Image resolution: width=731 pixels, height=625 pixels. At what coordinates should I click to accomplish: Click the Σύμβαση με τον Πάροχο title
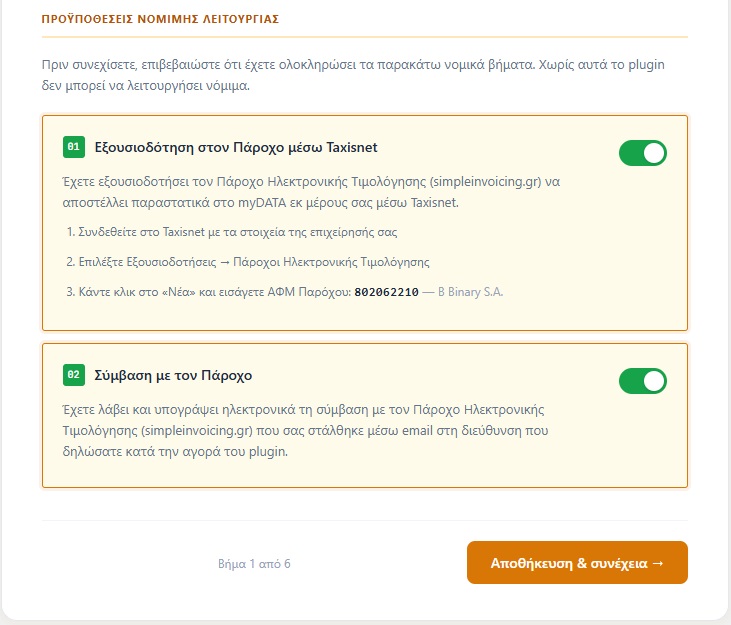[x=173, y=375]
